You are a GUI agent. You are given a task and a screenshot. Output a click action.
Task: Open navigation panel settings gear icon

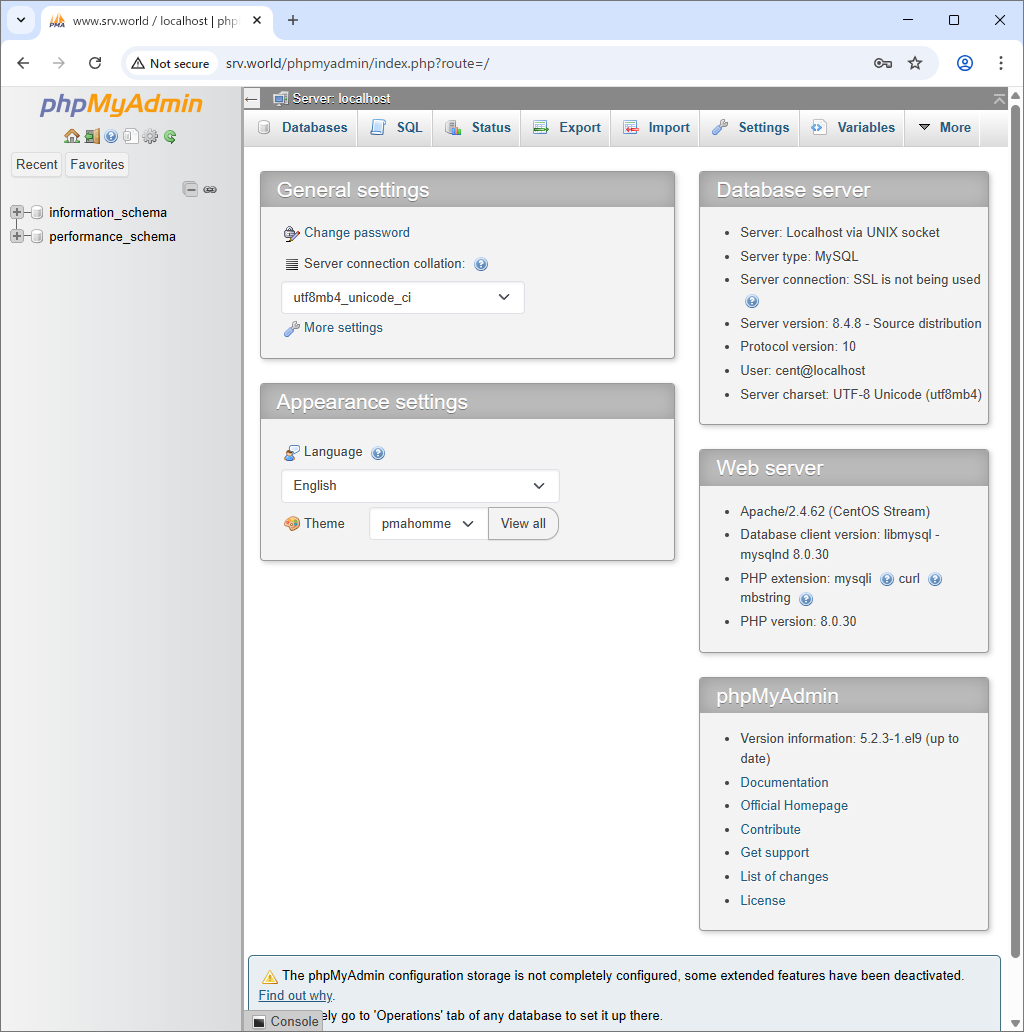click(150, 136)
